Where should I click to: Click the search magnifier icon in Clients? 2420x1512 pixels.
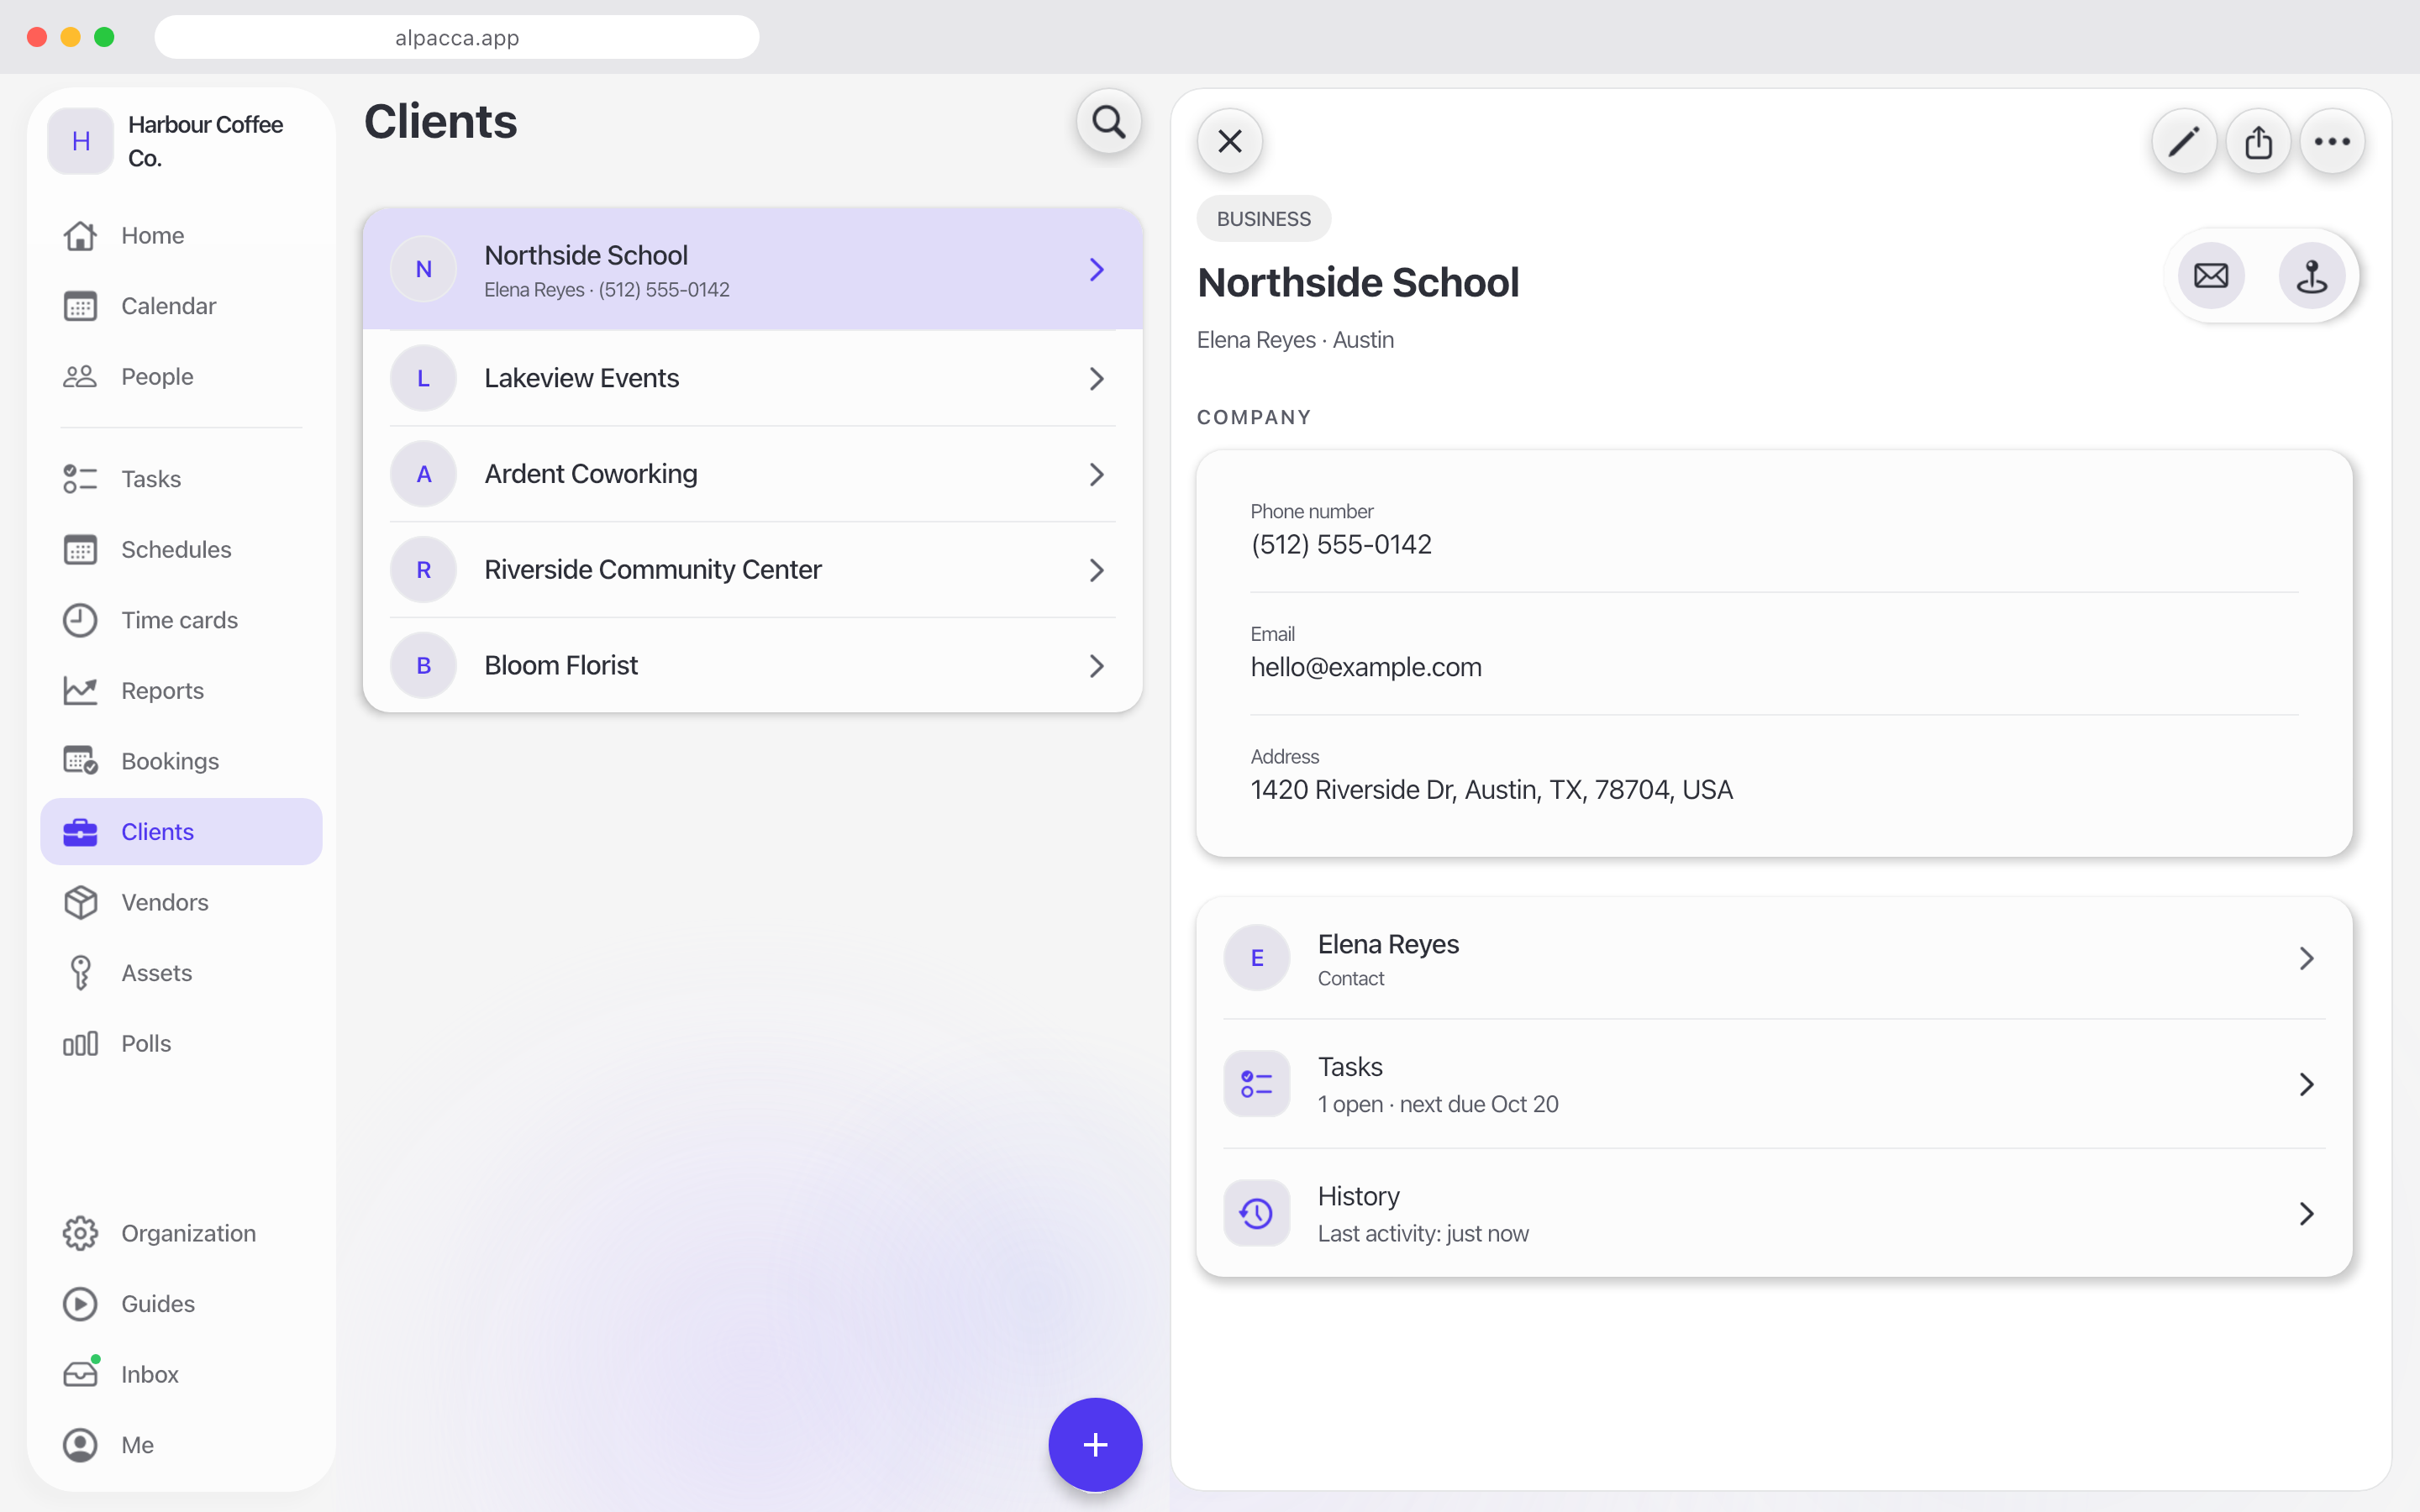tap(1108, 122)
